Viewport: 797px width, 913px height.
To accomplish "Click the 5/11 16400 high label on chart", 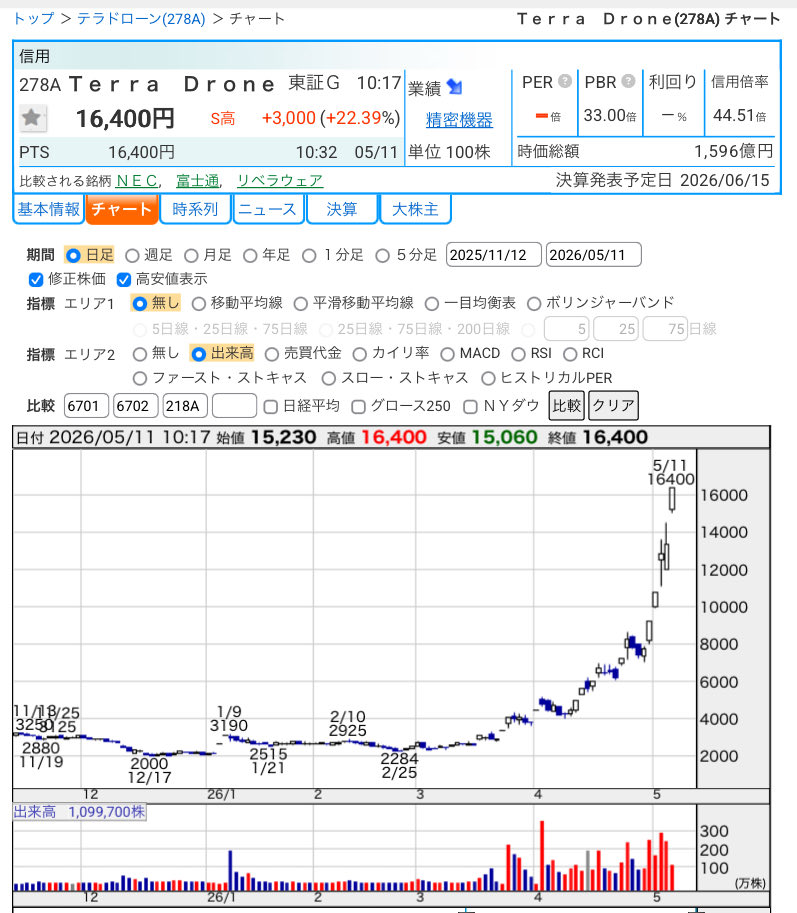I will coord(671,472).
